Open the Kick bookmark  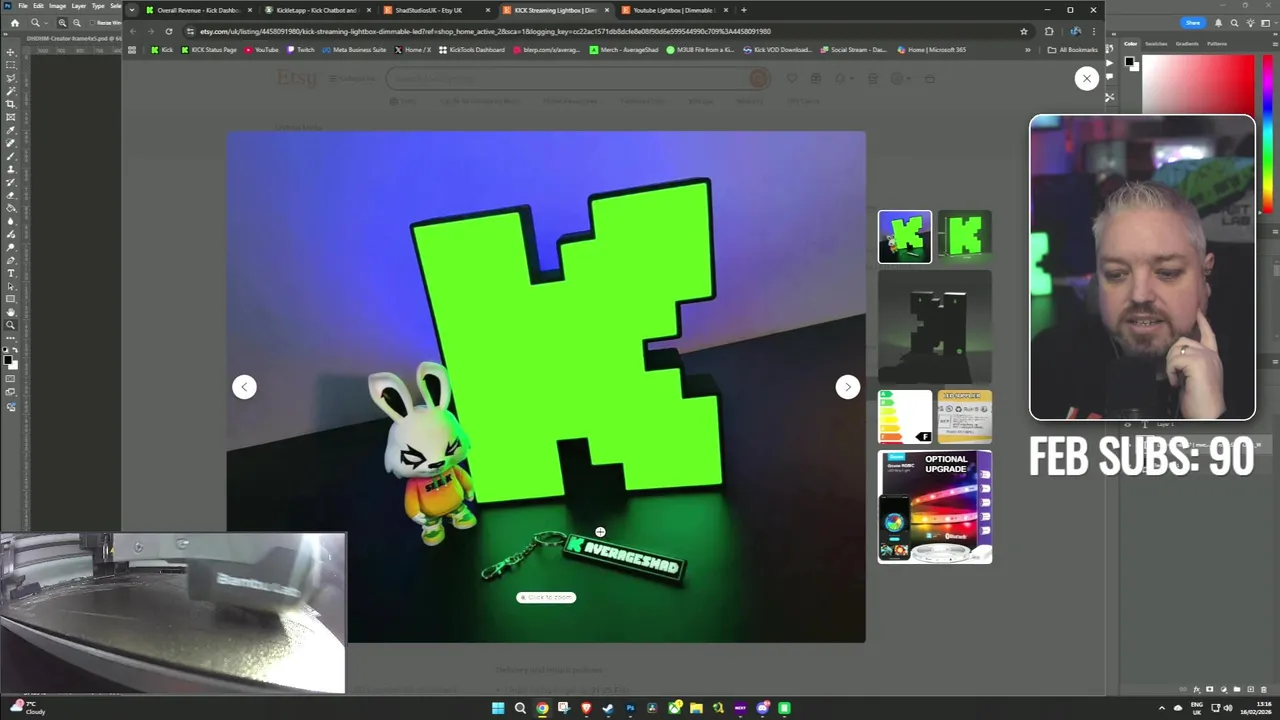(162, 49)
